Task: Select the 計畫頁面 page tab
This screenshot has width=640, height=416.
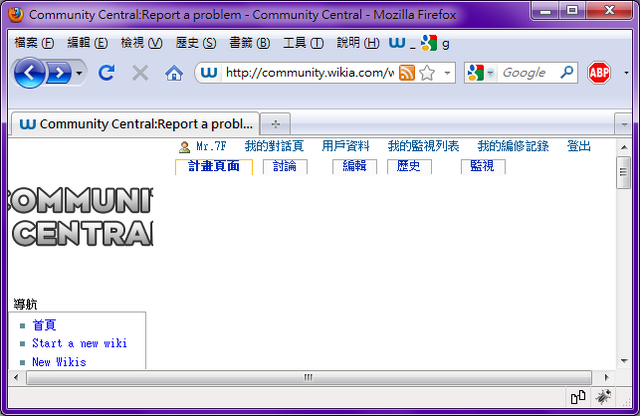Action: pyautogui.click(x=214, y=167)
